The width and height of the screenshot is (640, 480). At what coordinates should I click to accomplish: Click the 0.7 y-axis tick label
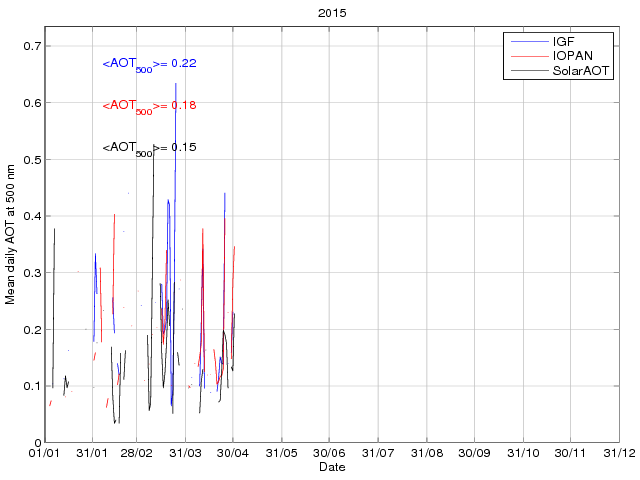point(30,46)
